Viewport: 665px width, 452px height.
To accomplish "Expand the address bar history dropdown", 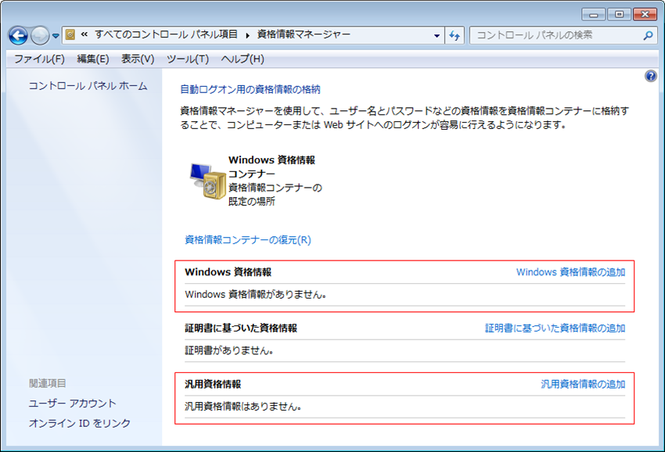I will (x=436, y=36).
